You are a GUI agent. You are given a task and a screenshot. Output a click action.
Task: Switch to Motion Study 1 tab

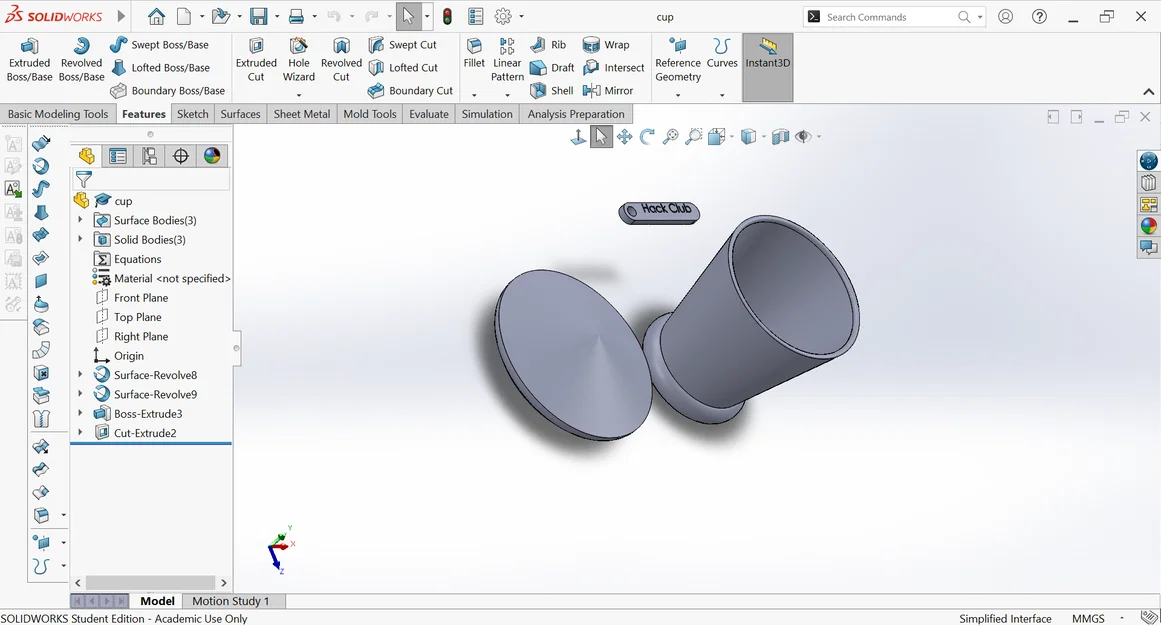[230, 601]
